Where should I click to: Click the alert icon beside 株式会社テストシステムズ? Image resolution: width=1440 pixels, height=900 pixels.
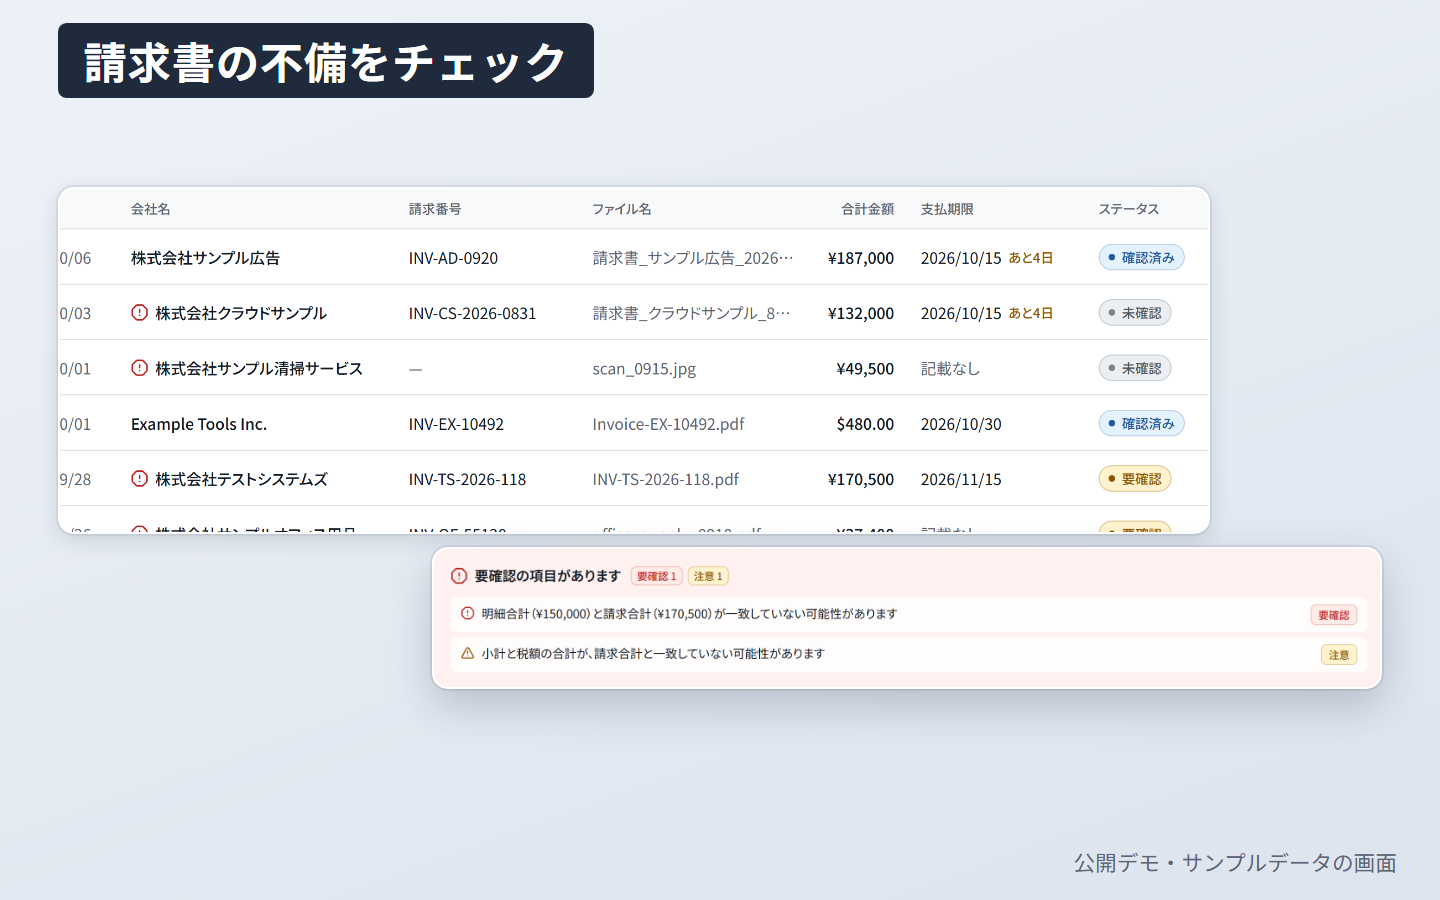(140, 479)
